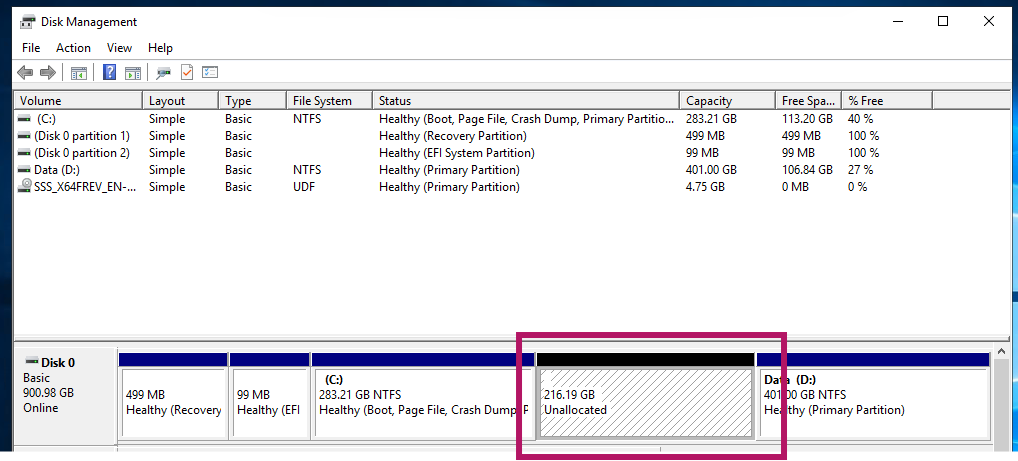Sort by the File System column header
This screenshot has width=1018, height=461.
click(329, 101)
